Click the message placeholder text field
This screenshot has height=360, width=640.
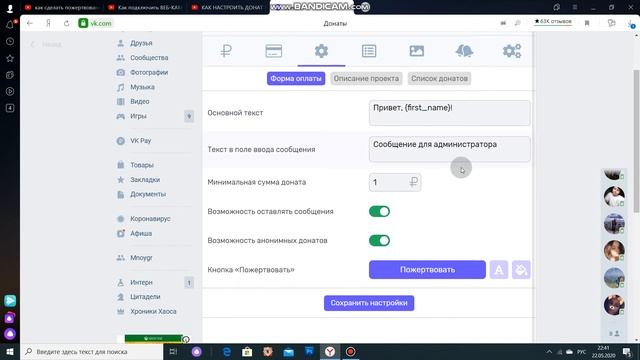click(x=449, y=149)
